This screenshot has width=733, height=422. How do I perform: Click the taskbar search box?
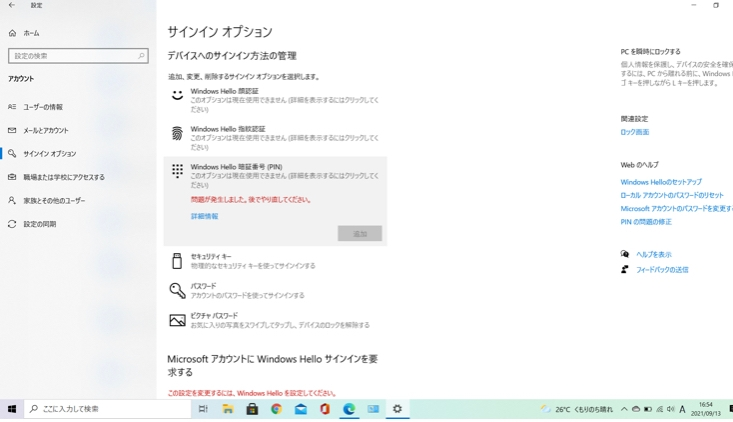click(x=108, y=409)
